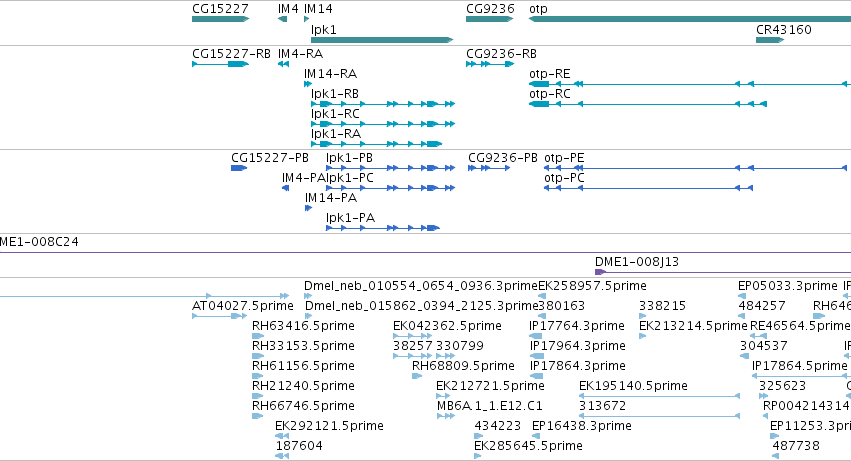Click the EK292121.5prime EST label
The width and height of the screenshot is (851, 461).
(329, 426)
